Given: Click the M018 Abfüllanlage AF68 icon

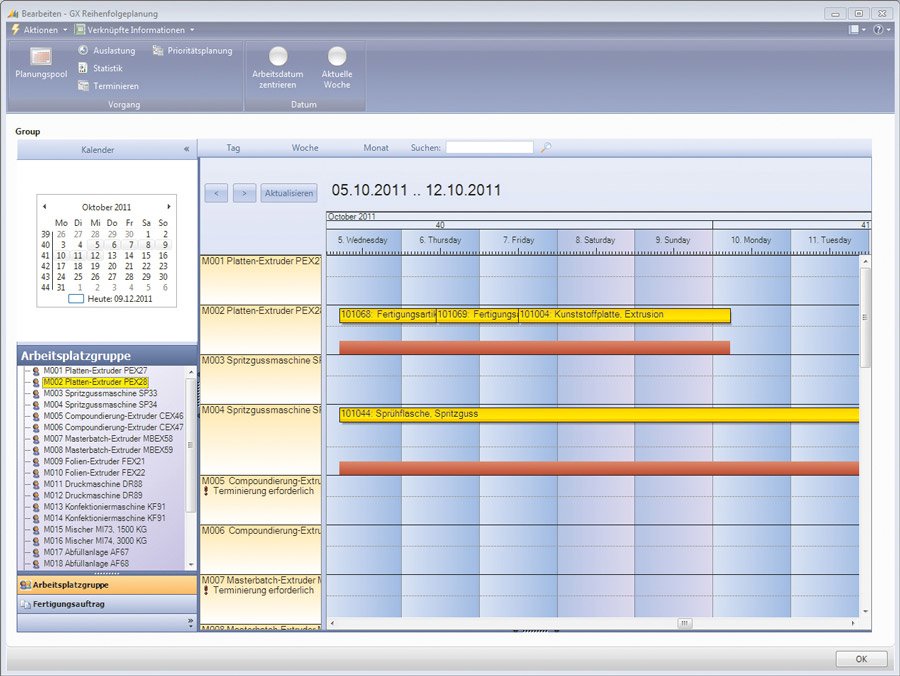Looking at the screenshot, I should [x=36, y=564].
